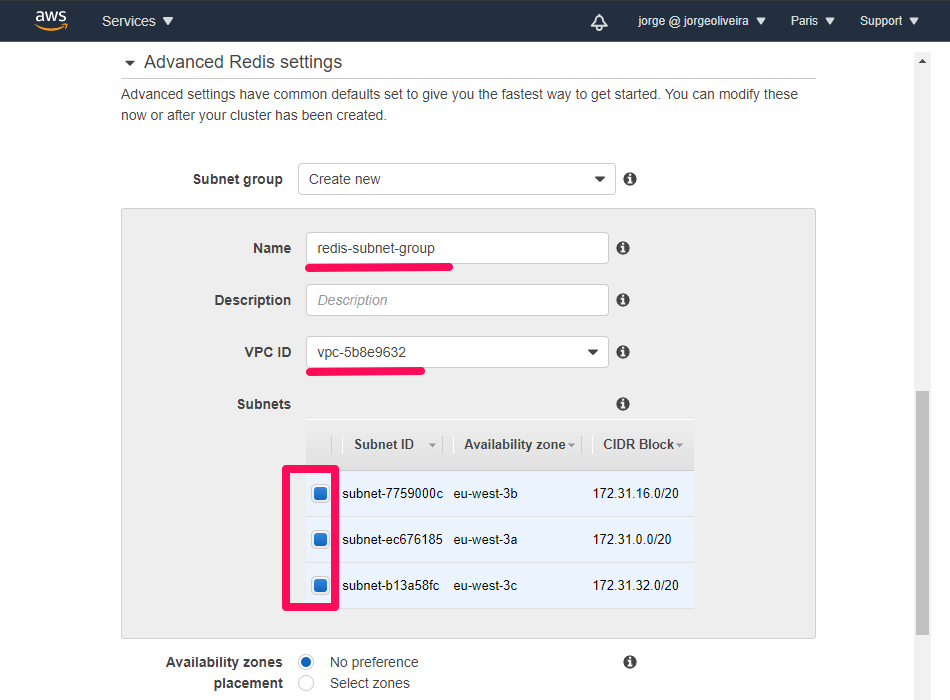Open the notifications bell icon
Screen dimensions: 950x700
[599, 21]
